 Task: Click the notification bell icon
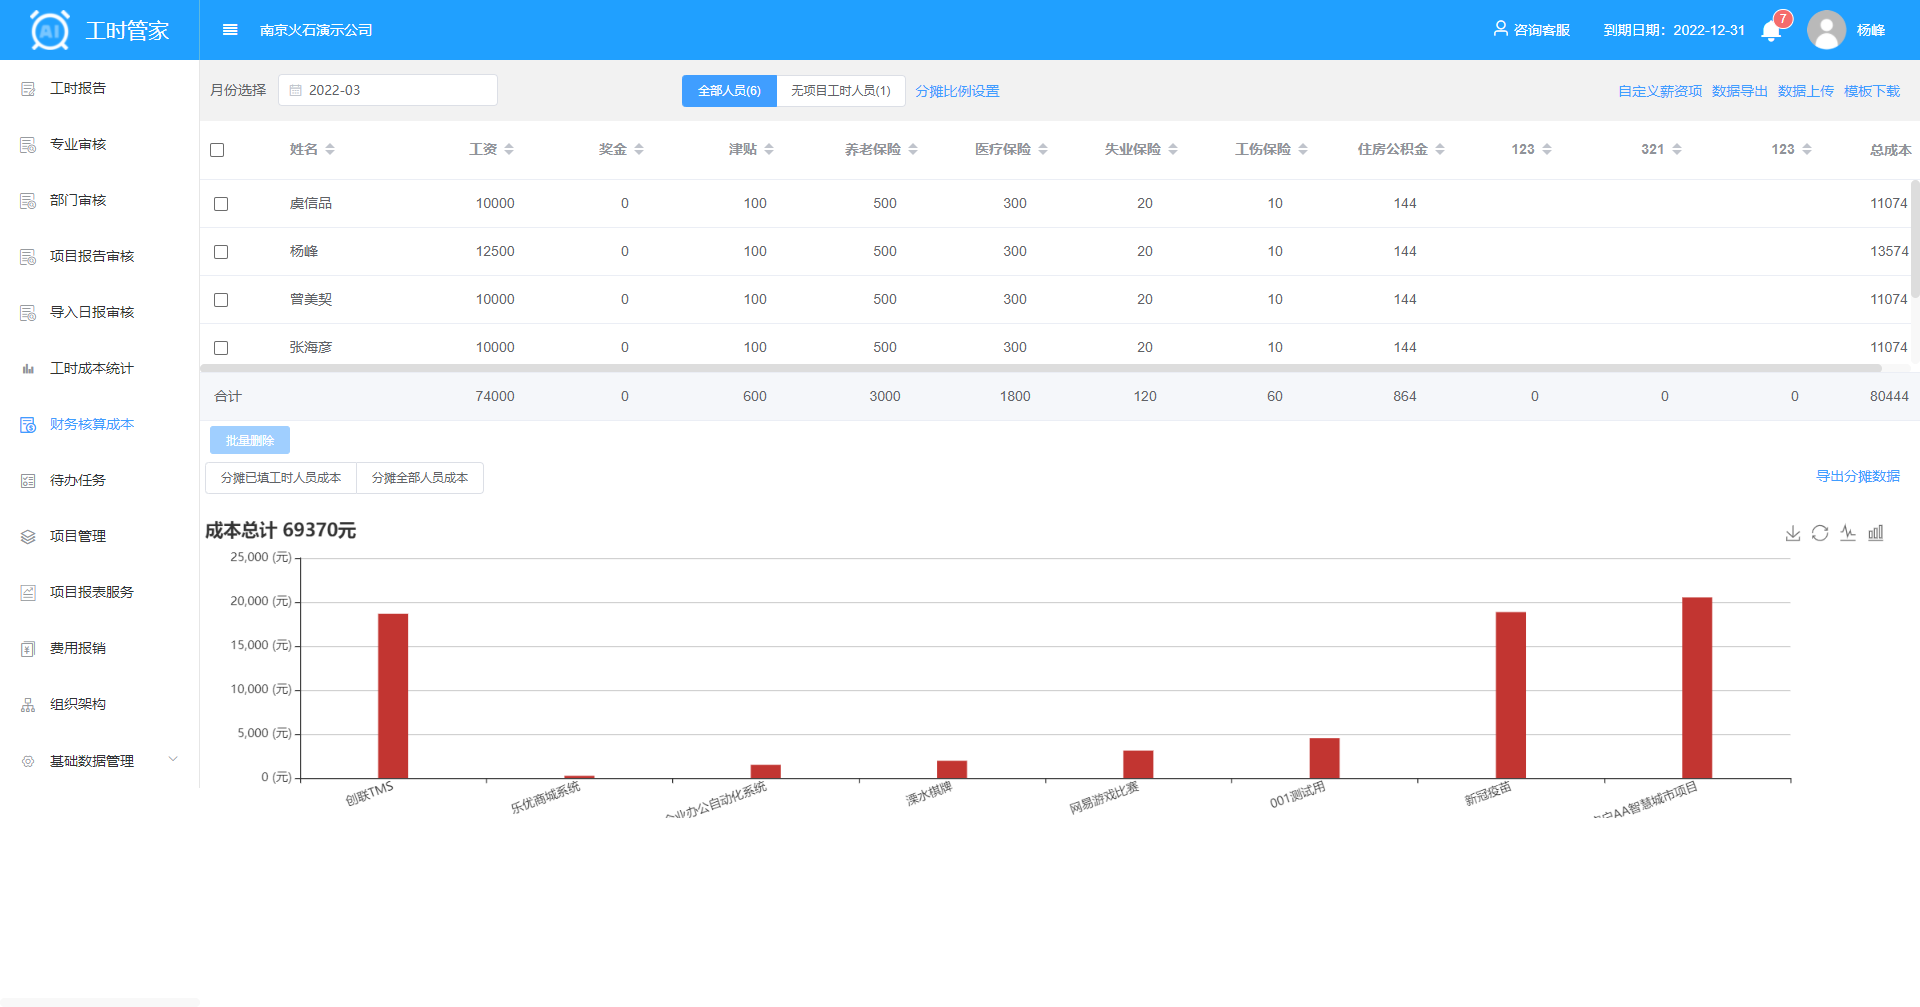(1771, 31)
